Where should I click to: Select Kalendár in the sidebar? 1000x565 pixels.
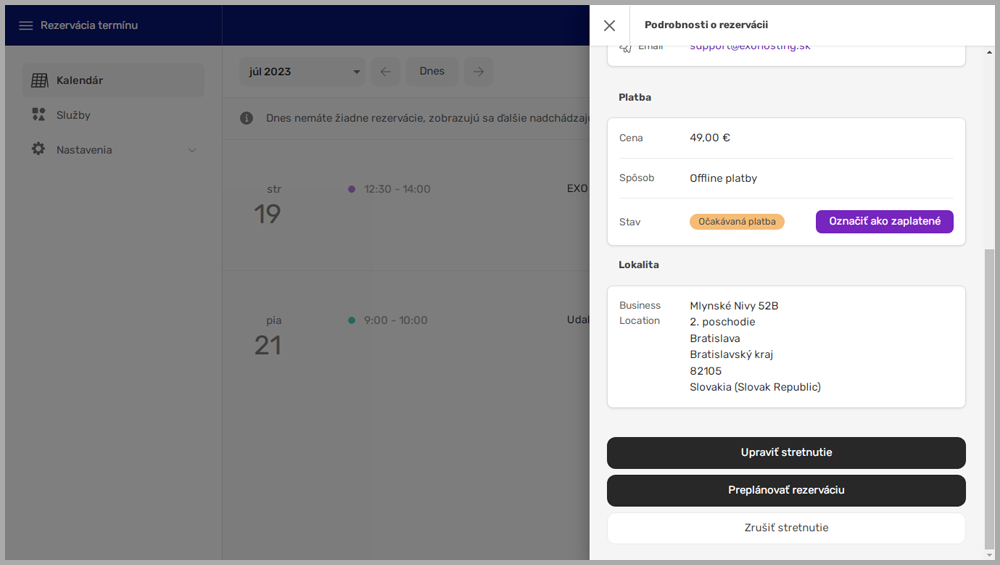(80, 80)
